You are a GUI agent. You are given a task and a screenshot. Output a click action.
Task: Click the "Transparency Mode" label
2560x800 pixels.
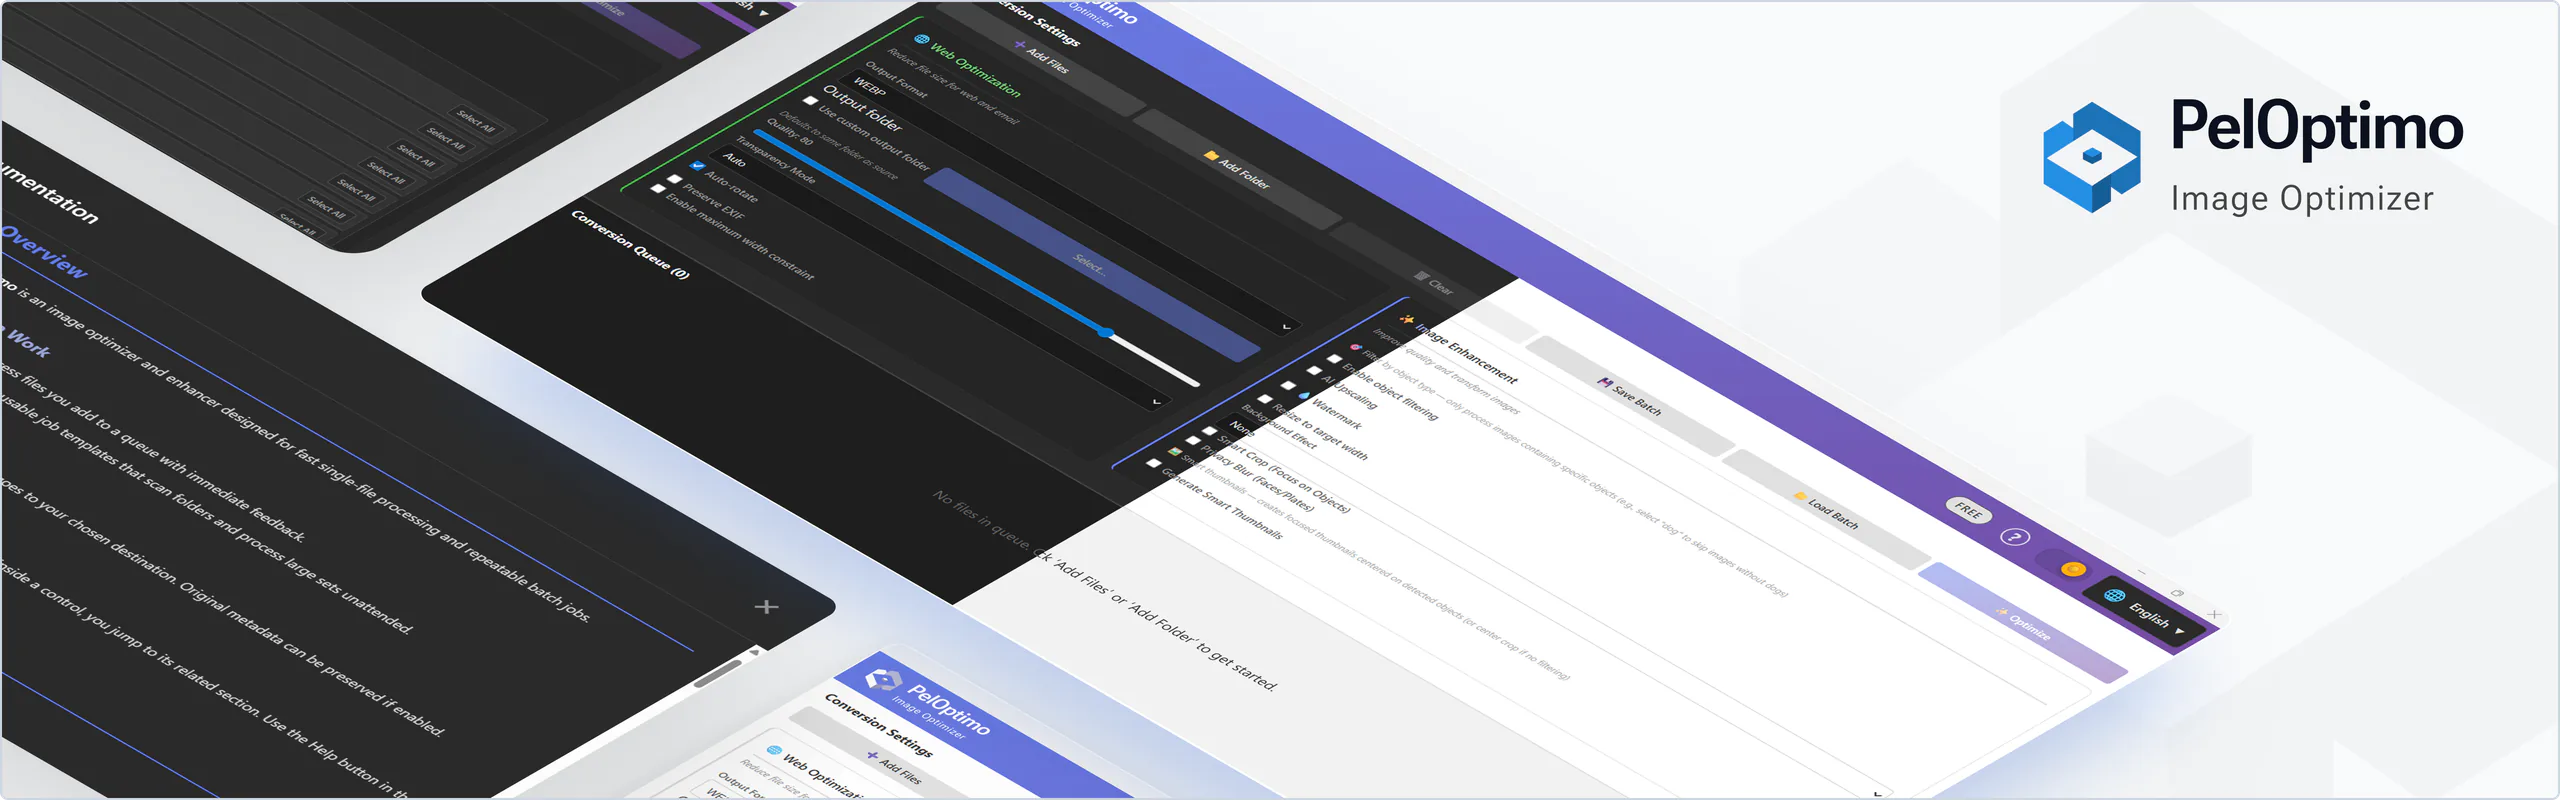(775, 159)
